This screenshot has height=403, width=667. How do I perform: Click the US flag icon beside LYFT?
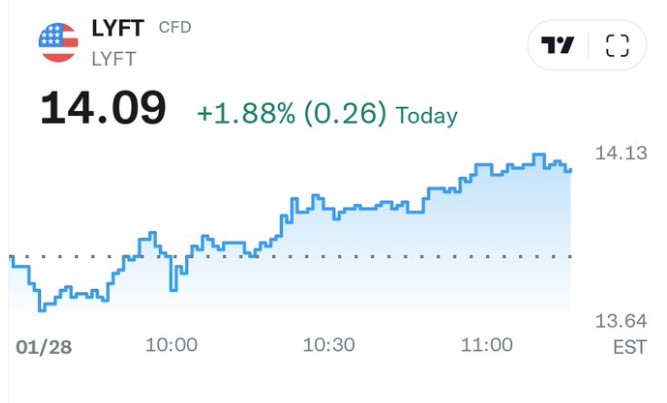click(x=58, y=43)
